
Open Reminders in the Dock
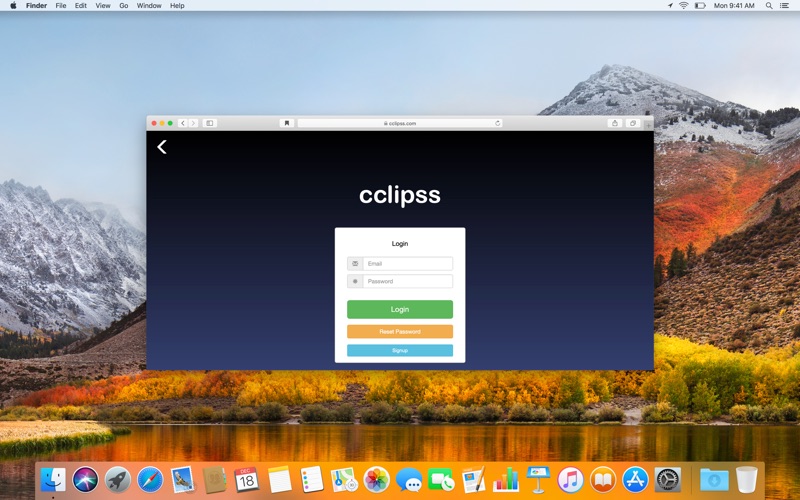click(x=312, y=480)
